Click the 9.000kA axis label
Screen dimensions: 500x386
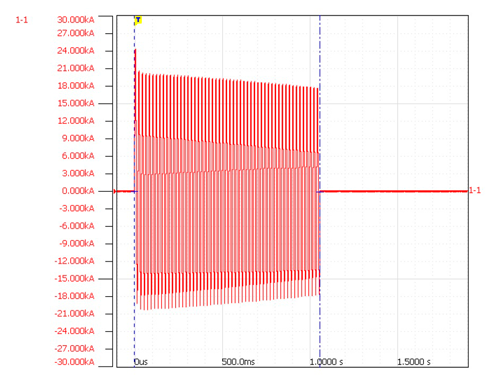[x=78, y=138]
